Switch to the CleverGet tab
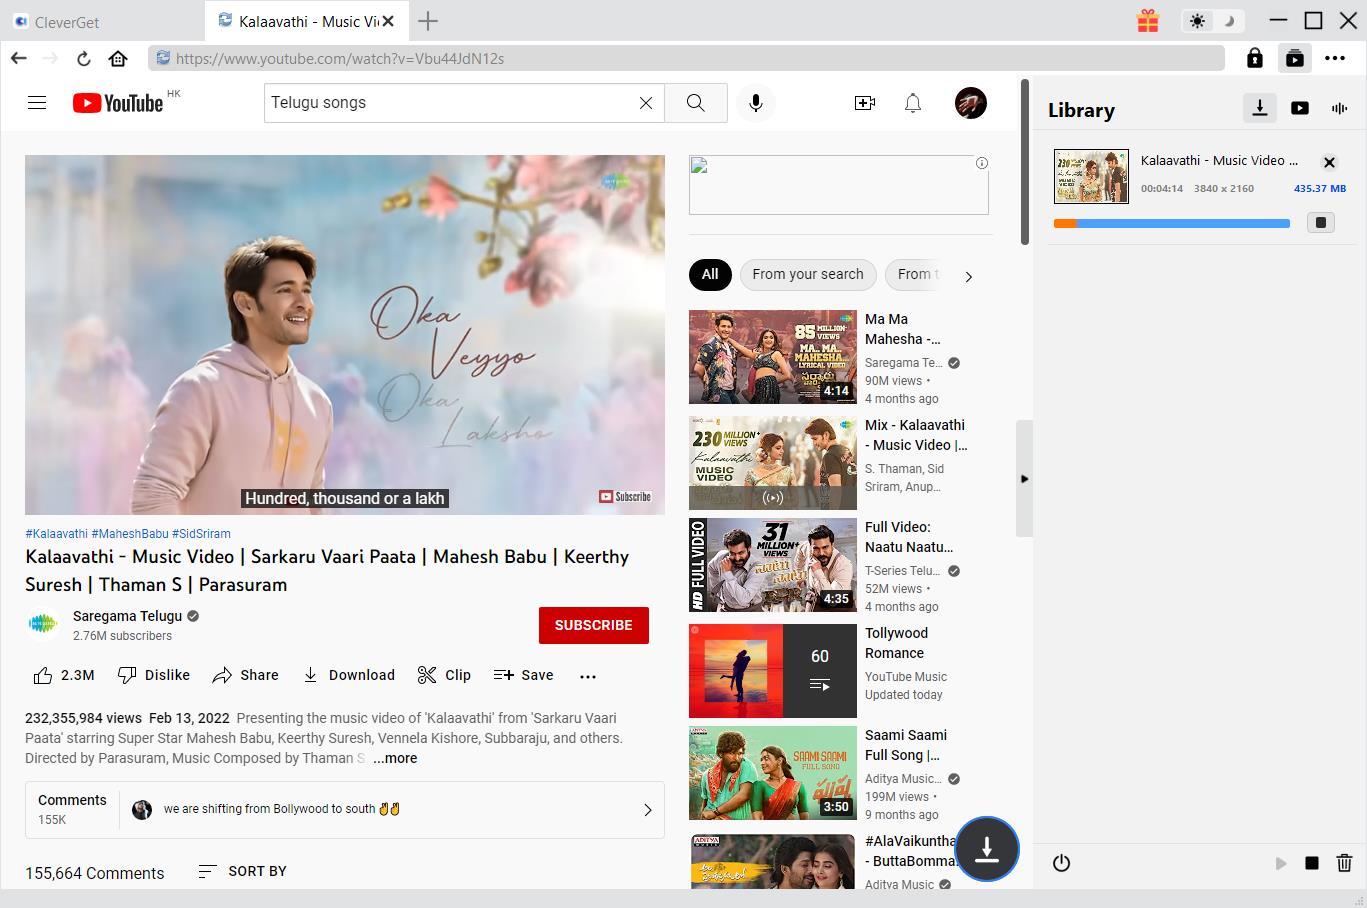The height and width of the screenshot is (908, 1367). (67, 21)
